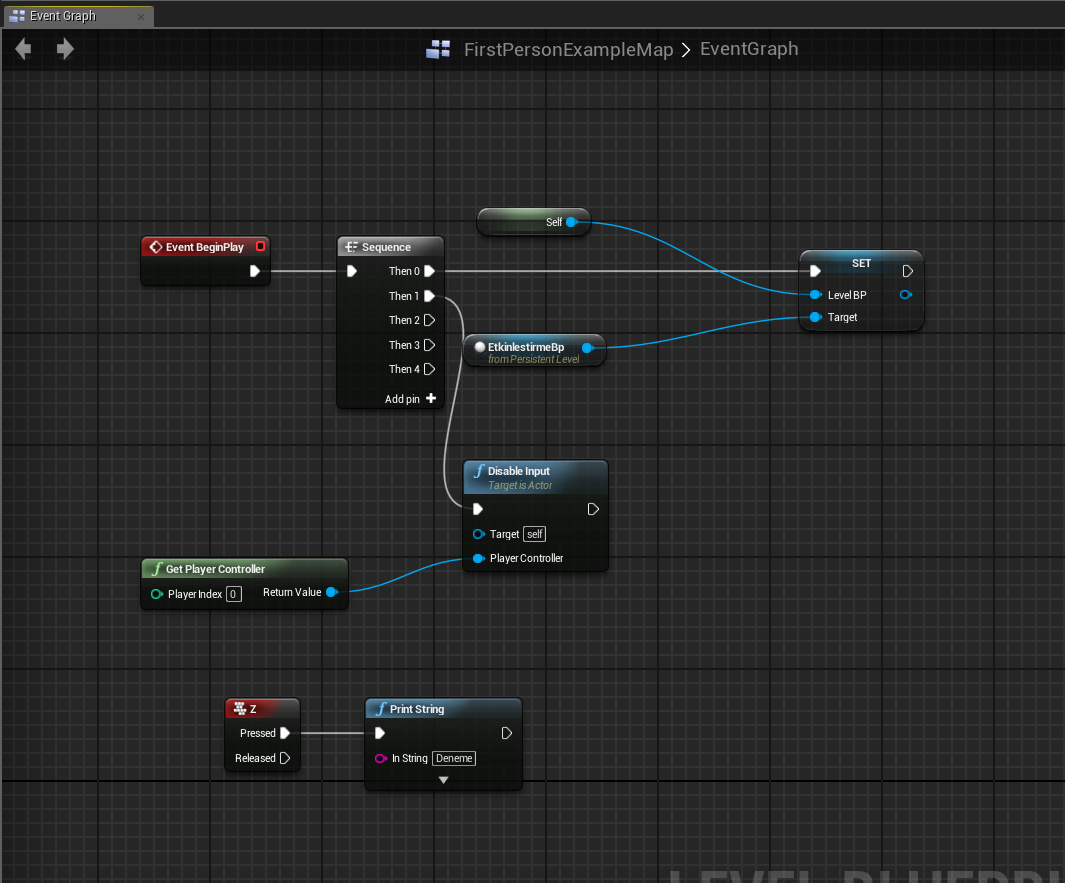Click the Level BP input pin
Viewport: 1065px width, 883px height.
816,295
